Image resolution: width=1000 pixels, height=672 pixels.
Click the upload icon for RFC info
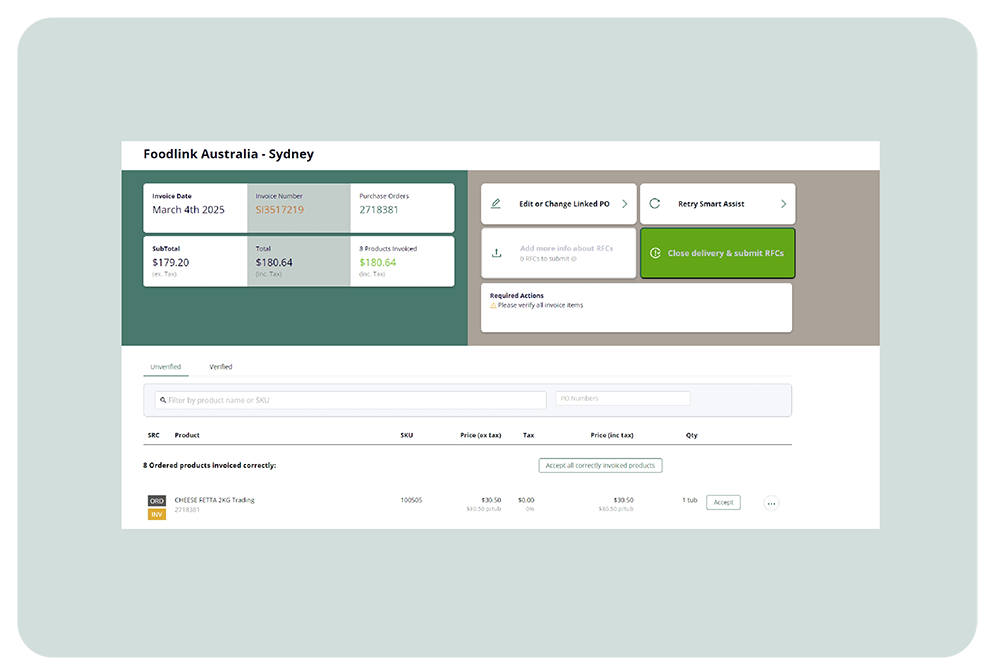click(496, 253)
